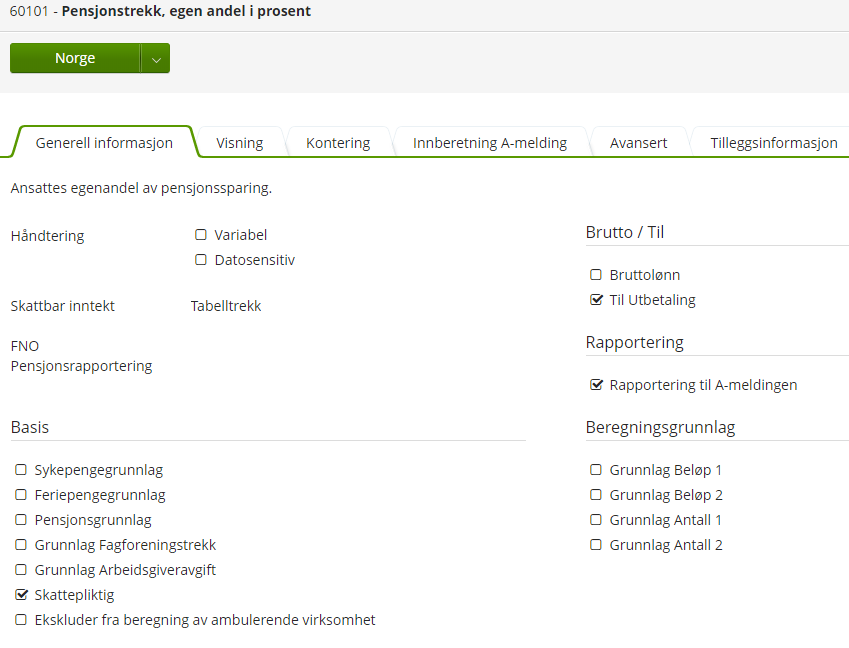Viewport: 849px width, 648px height.
Task: Check the Pensjonsgrunnlag box
Action: coord(21,520)
